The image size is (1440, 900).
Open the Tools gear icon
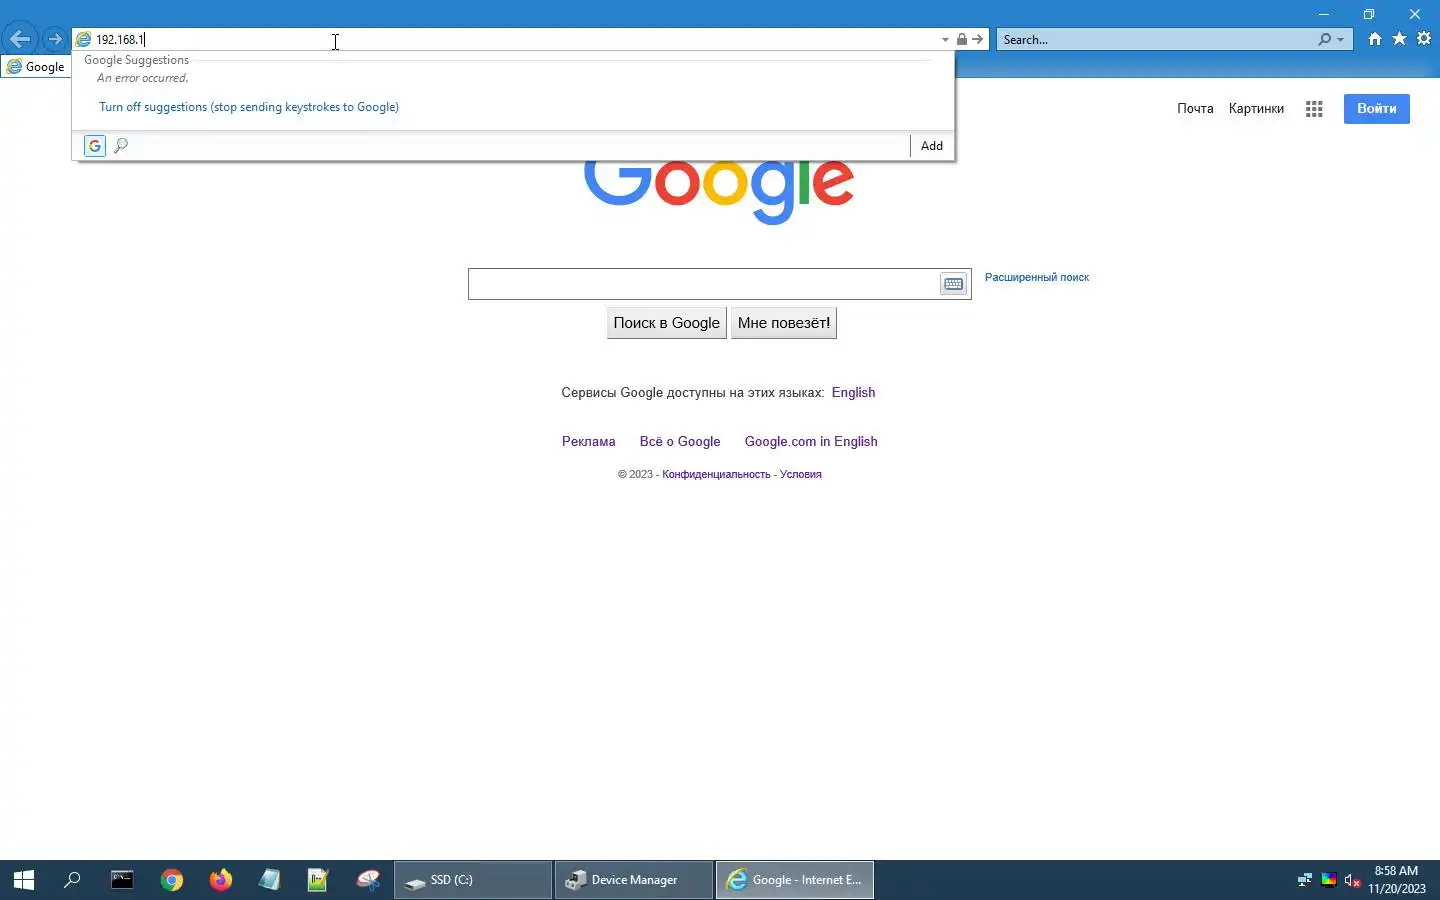1424,39
